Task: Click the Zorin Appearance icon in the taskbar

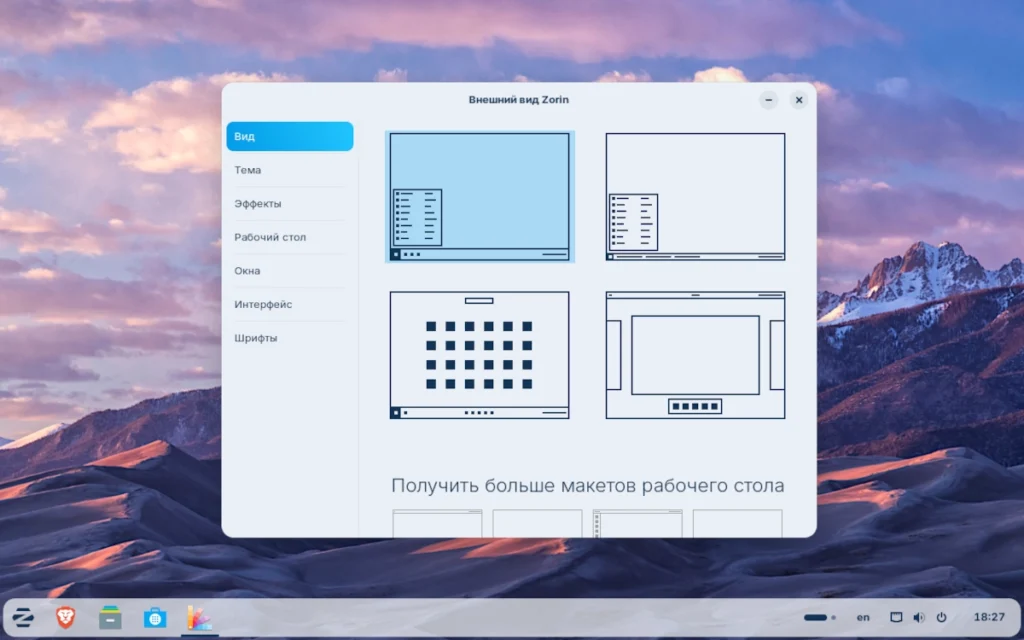Action: (199, 617)
